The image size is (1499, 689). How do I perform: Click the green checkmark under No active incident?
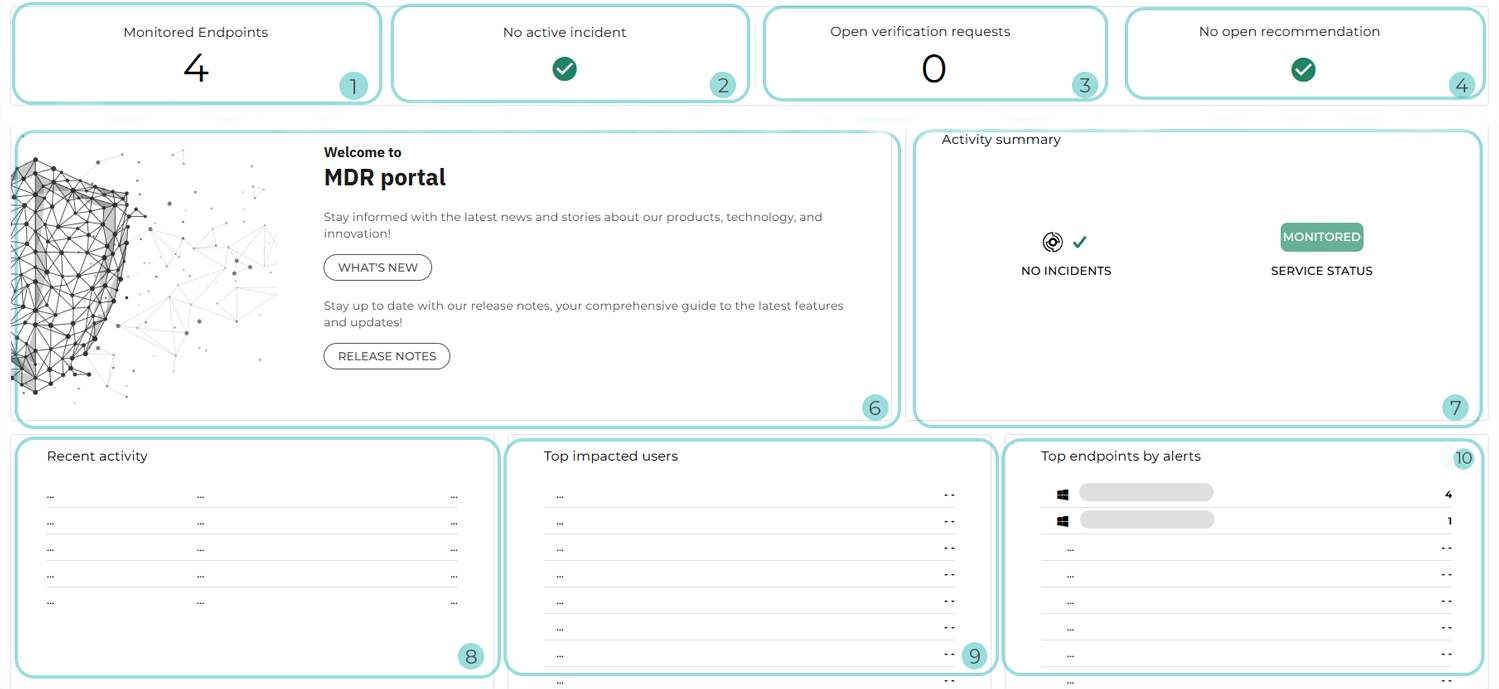tap(565, 69)
